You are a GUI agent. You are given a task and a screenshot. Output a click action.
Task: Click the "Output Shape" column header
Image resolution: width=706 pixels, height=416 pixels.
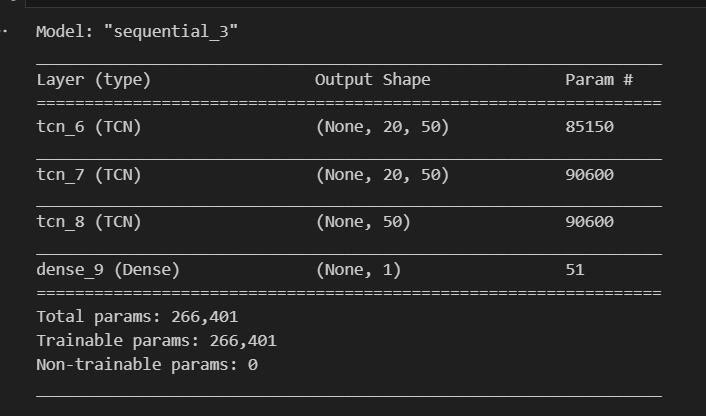point(372,80)
